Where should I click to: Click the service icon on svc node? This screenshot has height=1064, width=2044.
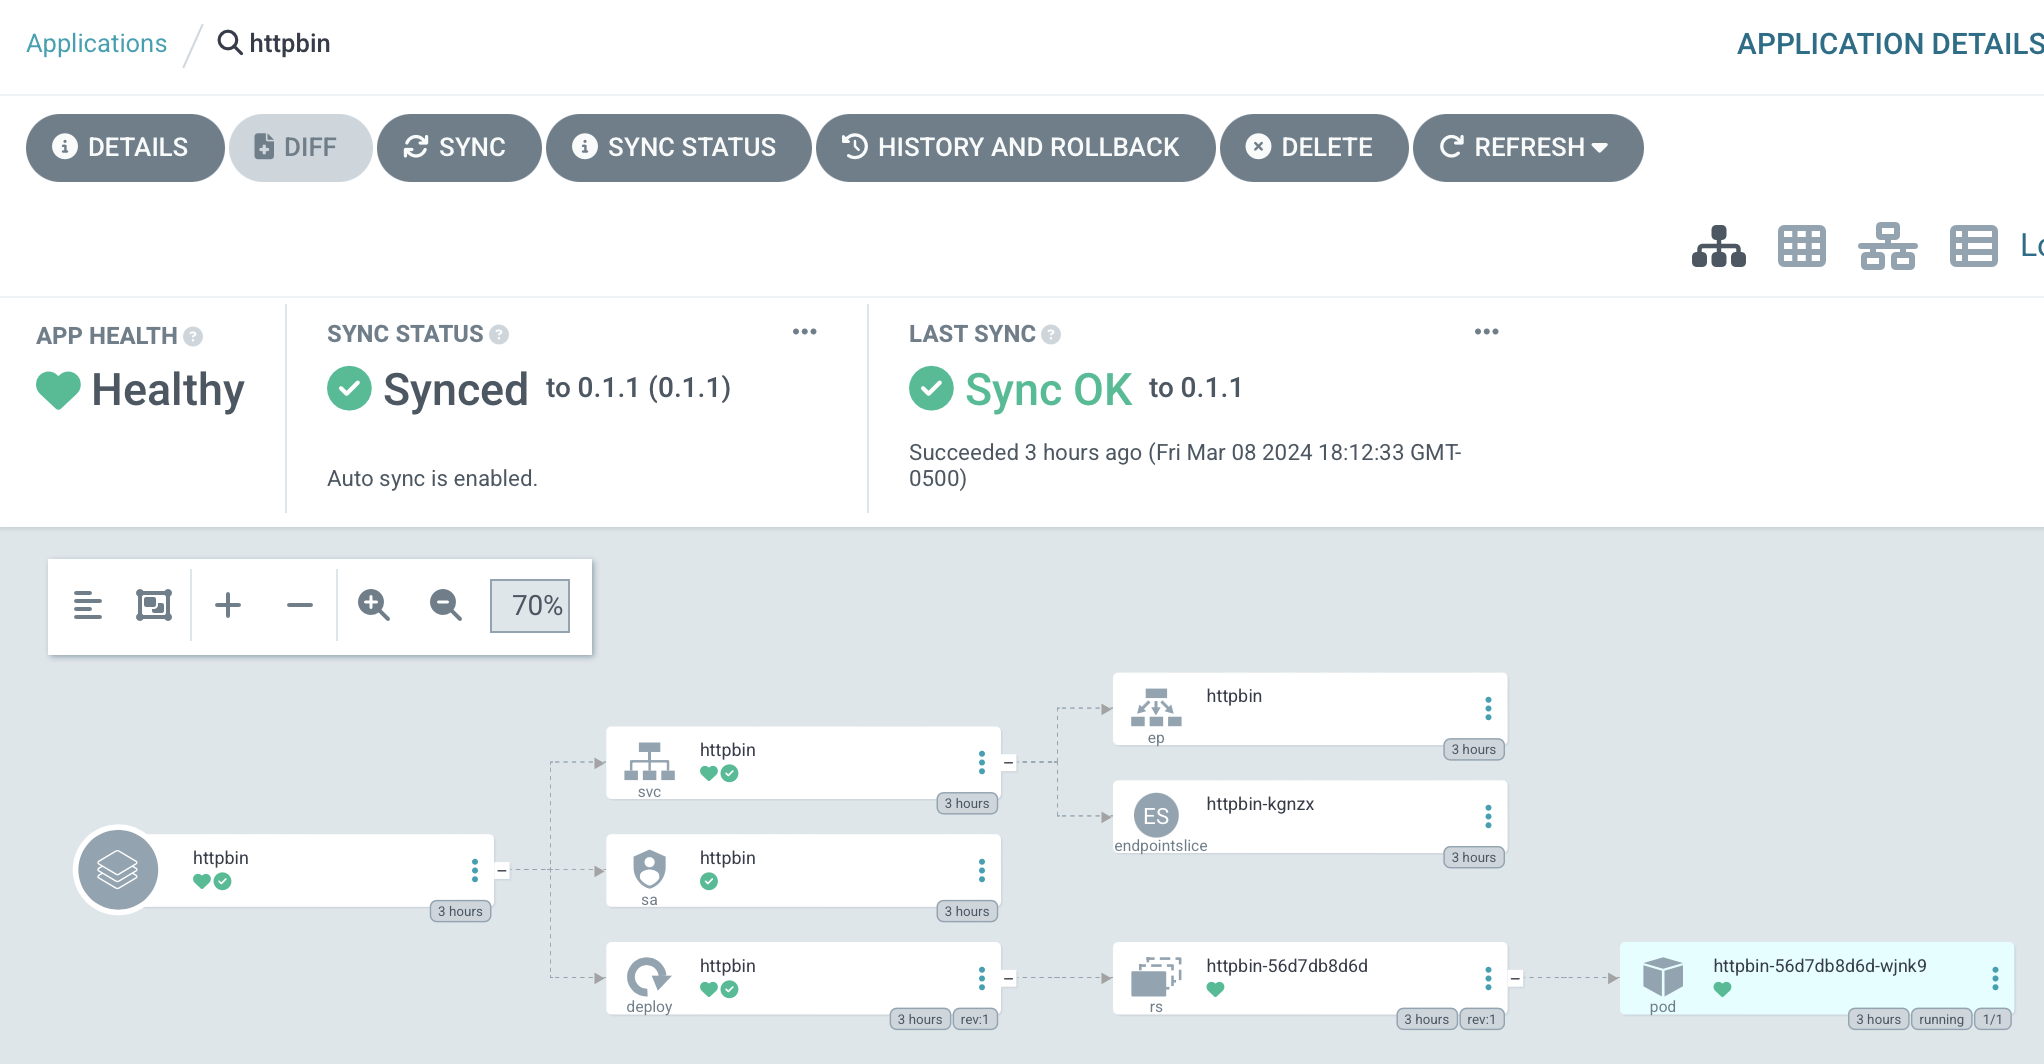coord(650,761)
